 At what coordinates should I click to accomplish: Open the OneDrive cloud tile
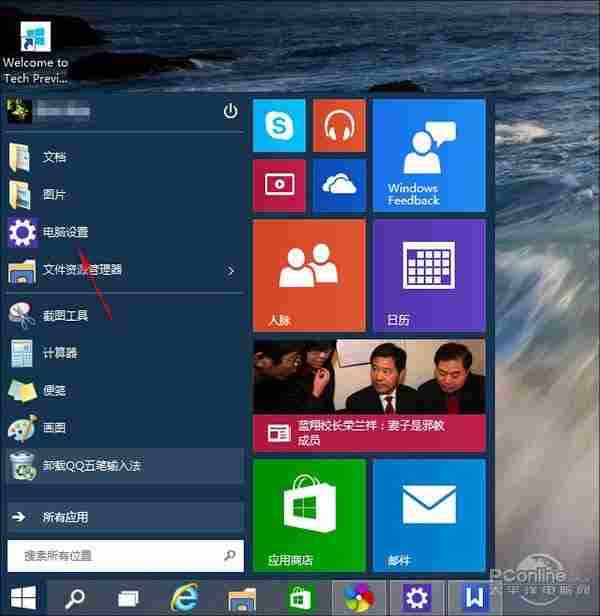[x=339, y=185]
